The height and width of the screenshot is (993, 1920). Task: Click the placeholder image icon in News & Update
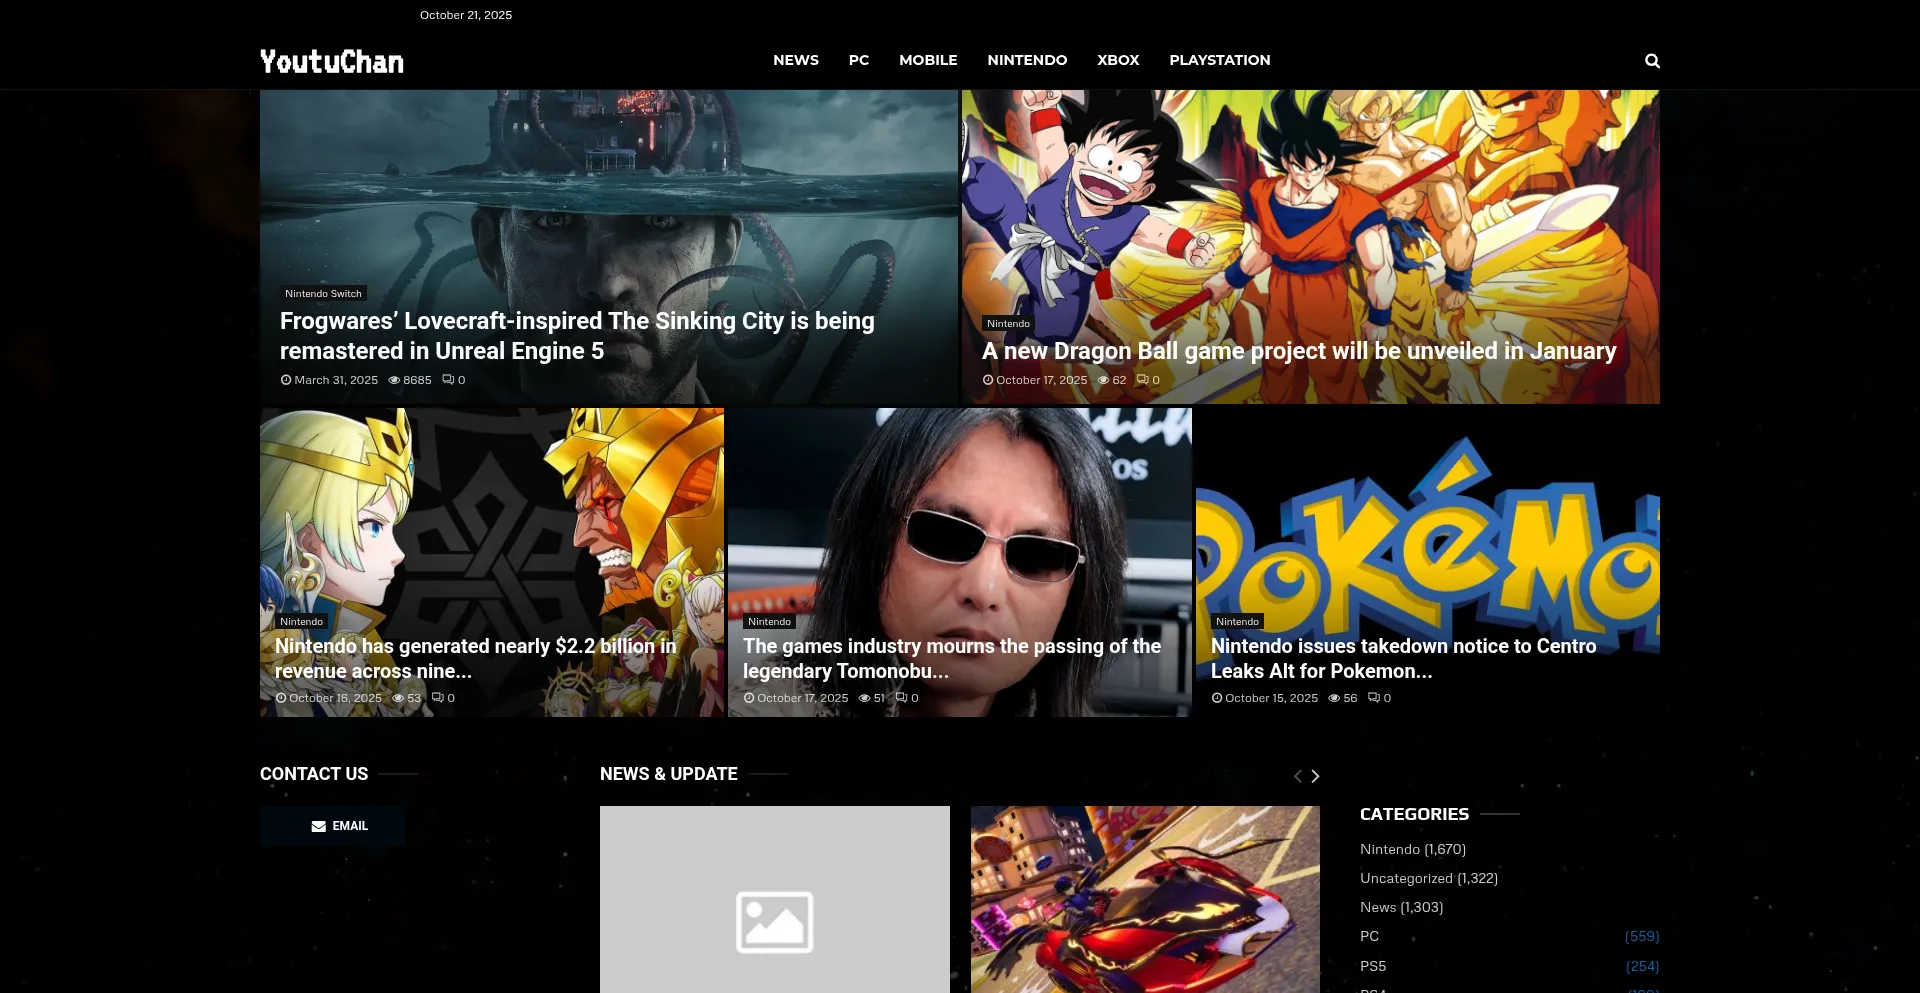(774, 921)
